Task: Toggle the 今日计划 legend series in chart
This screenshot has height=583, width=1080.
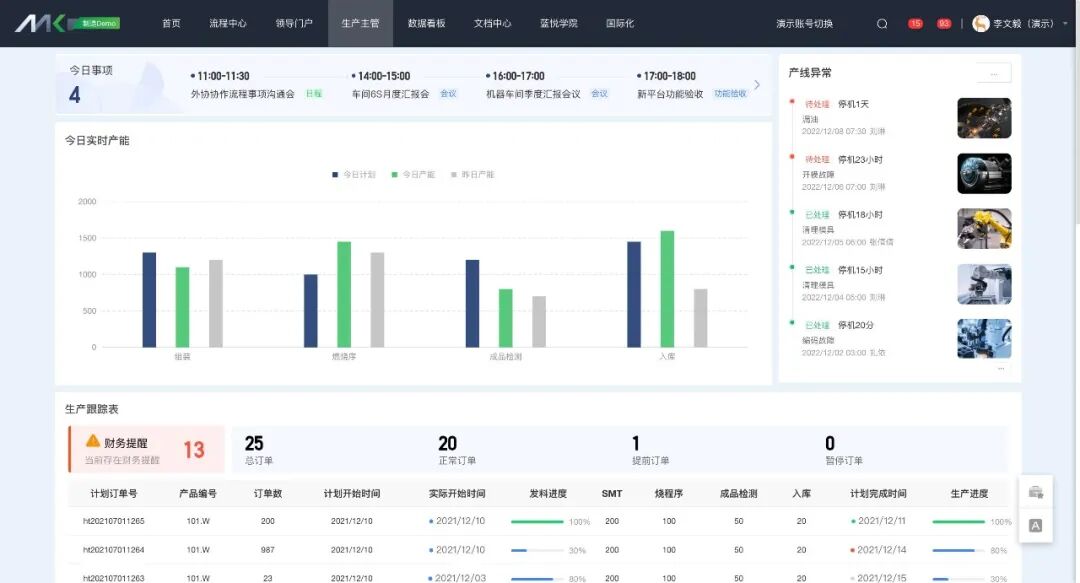Action: point(353,175)
